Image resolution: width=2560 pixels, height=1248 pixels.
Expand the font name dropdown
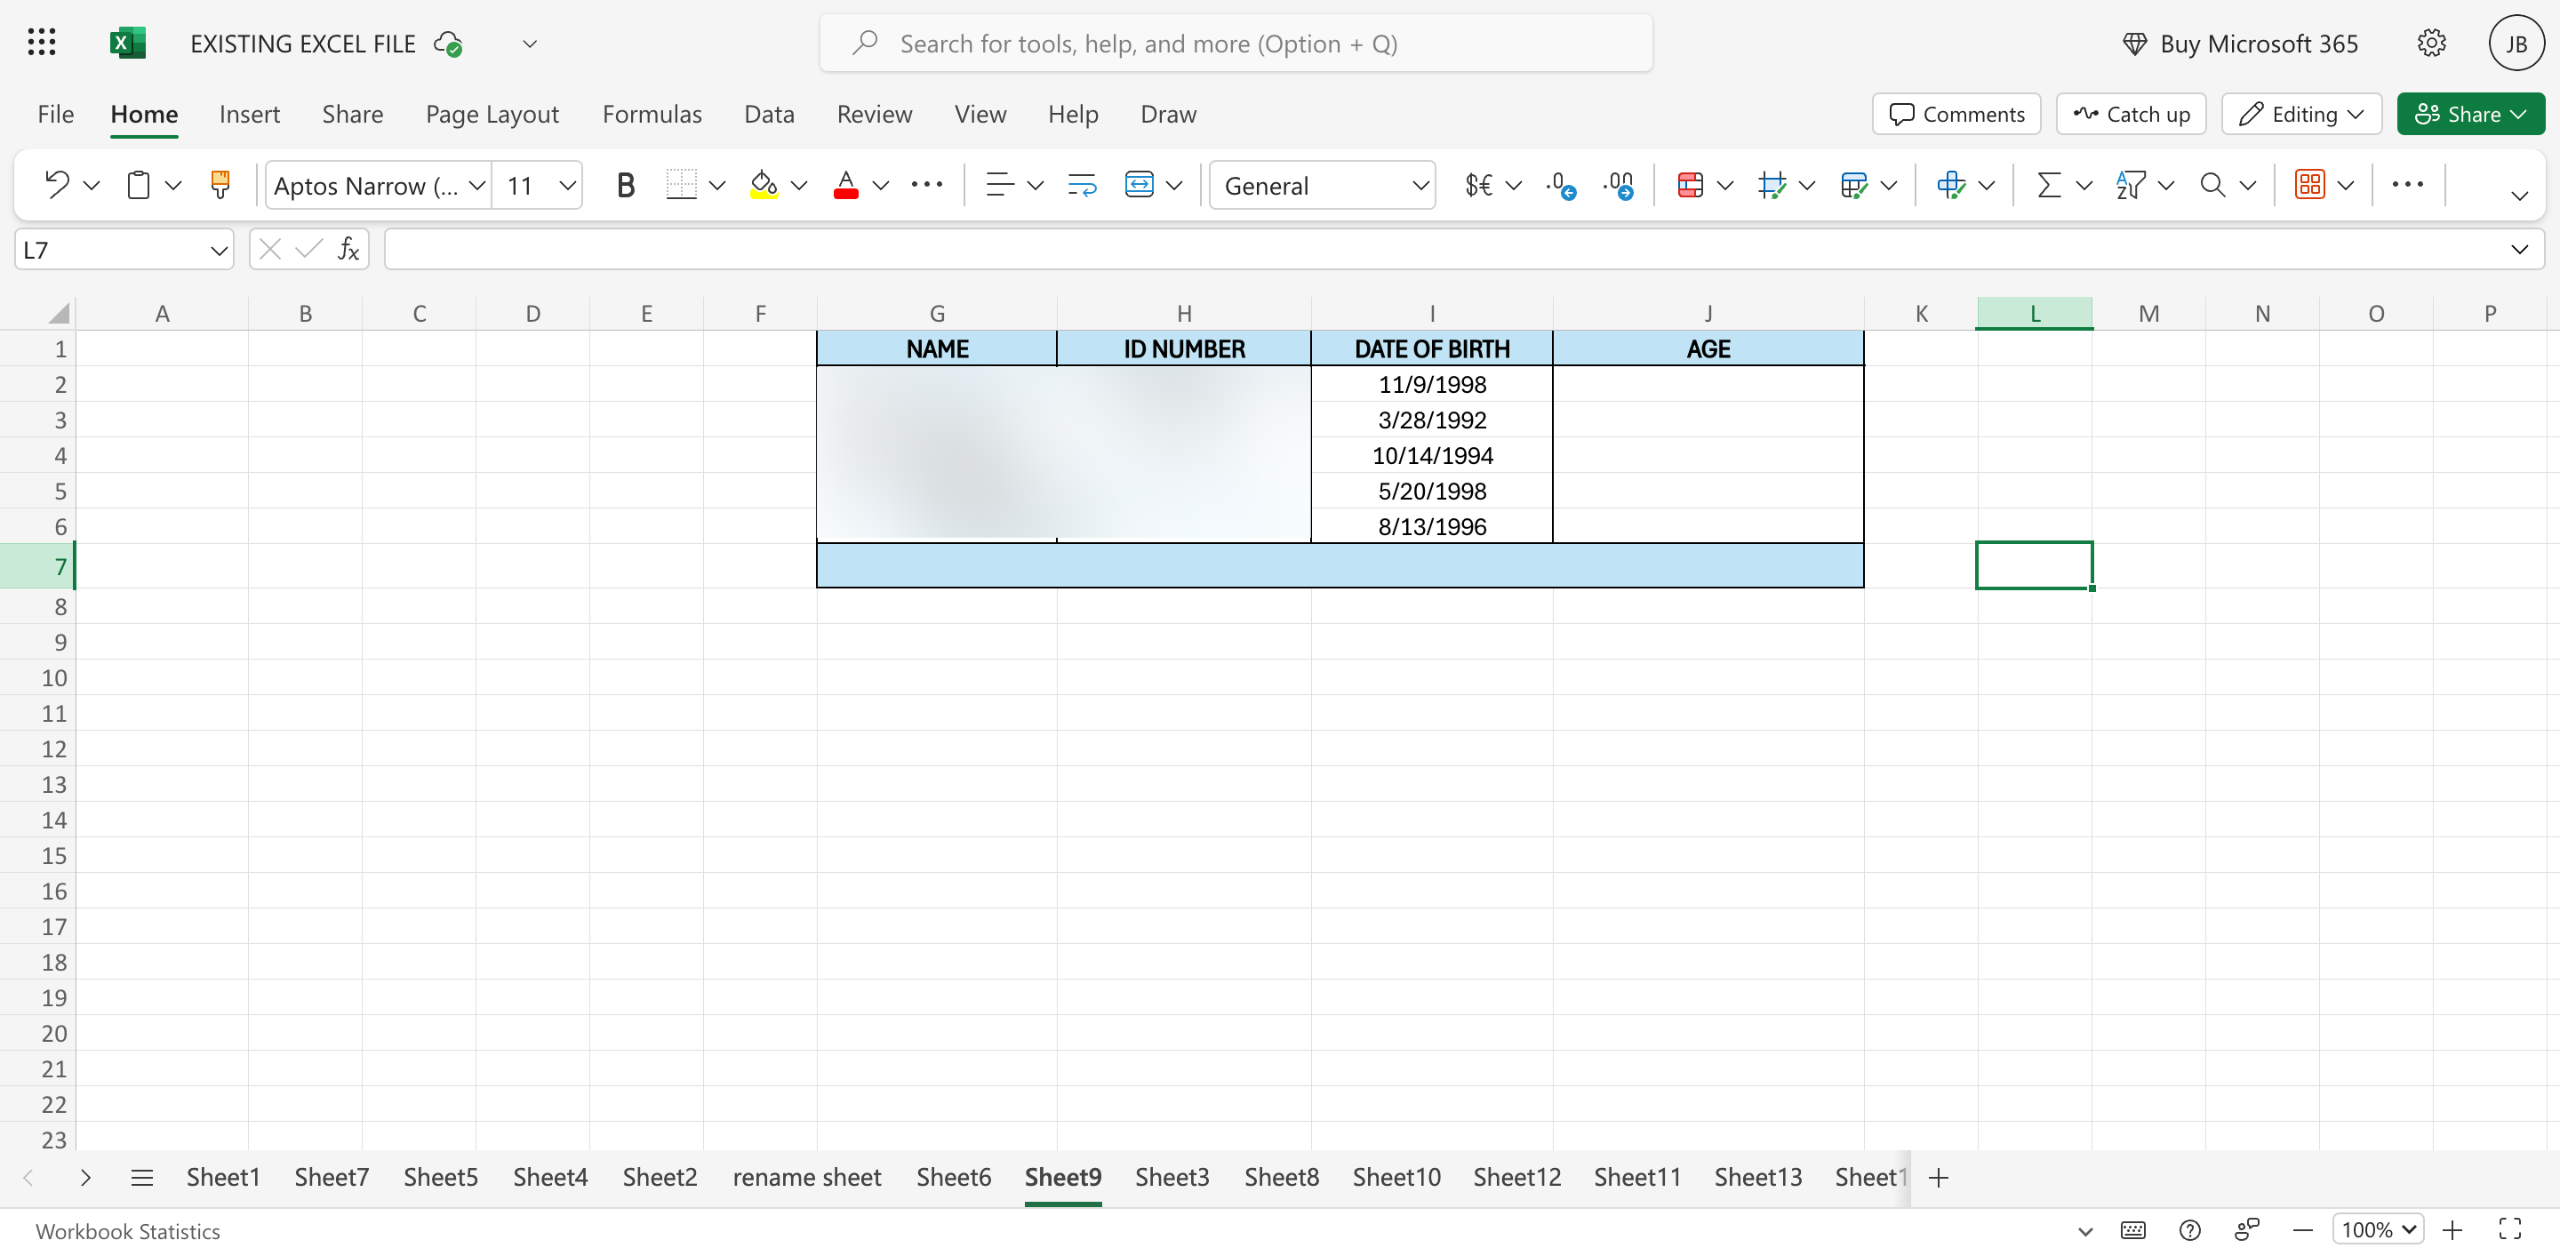coord(477,185)
